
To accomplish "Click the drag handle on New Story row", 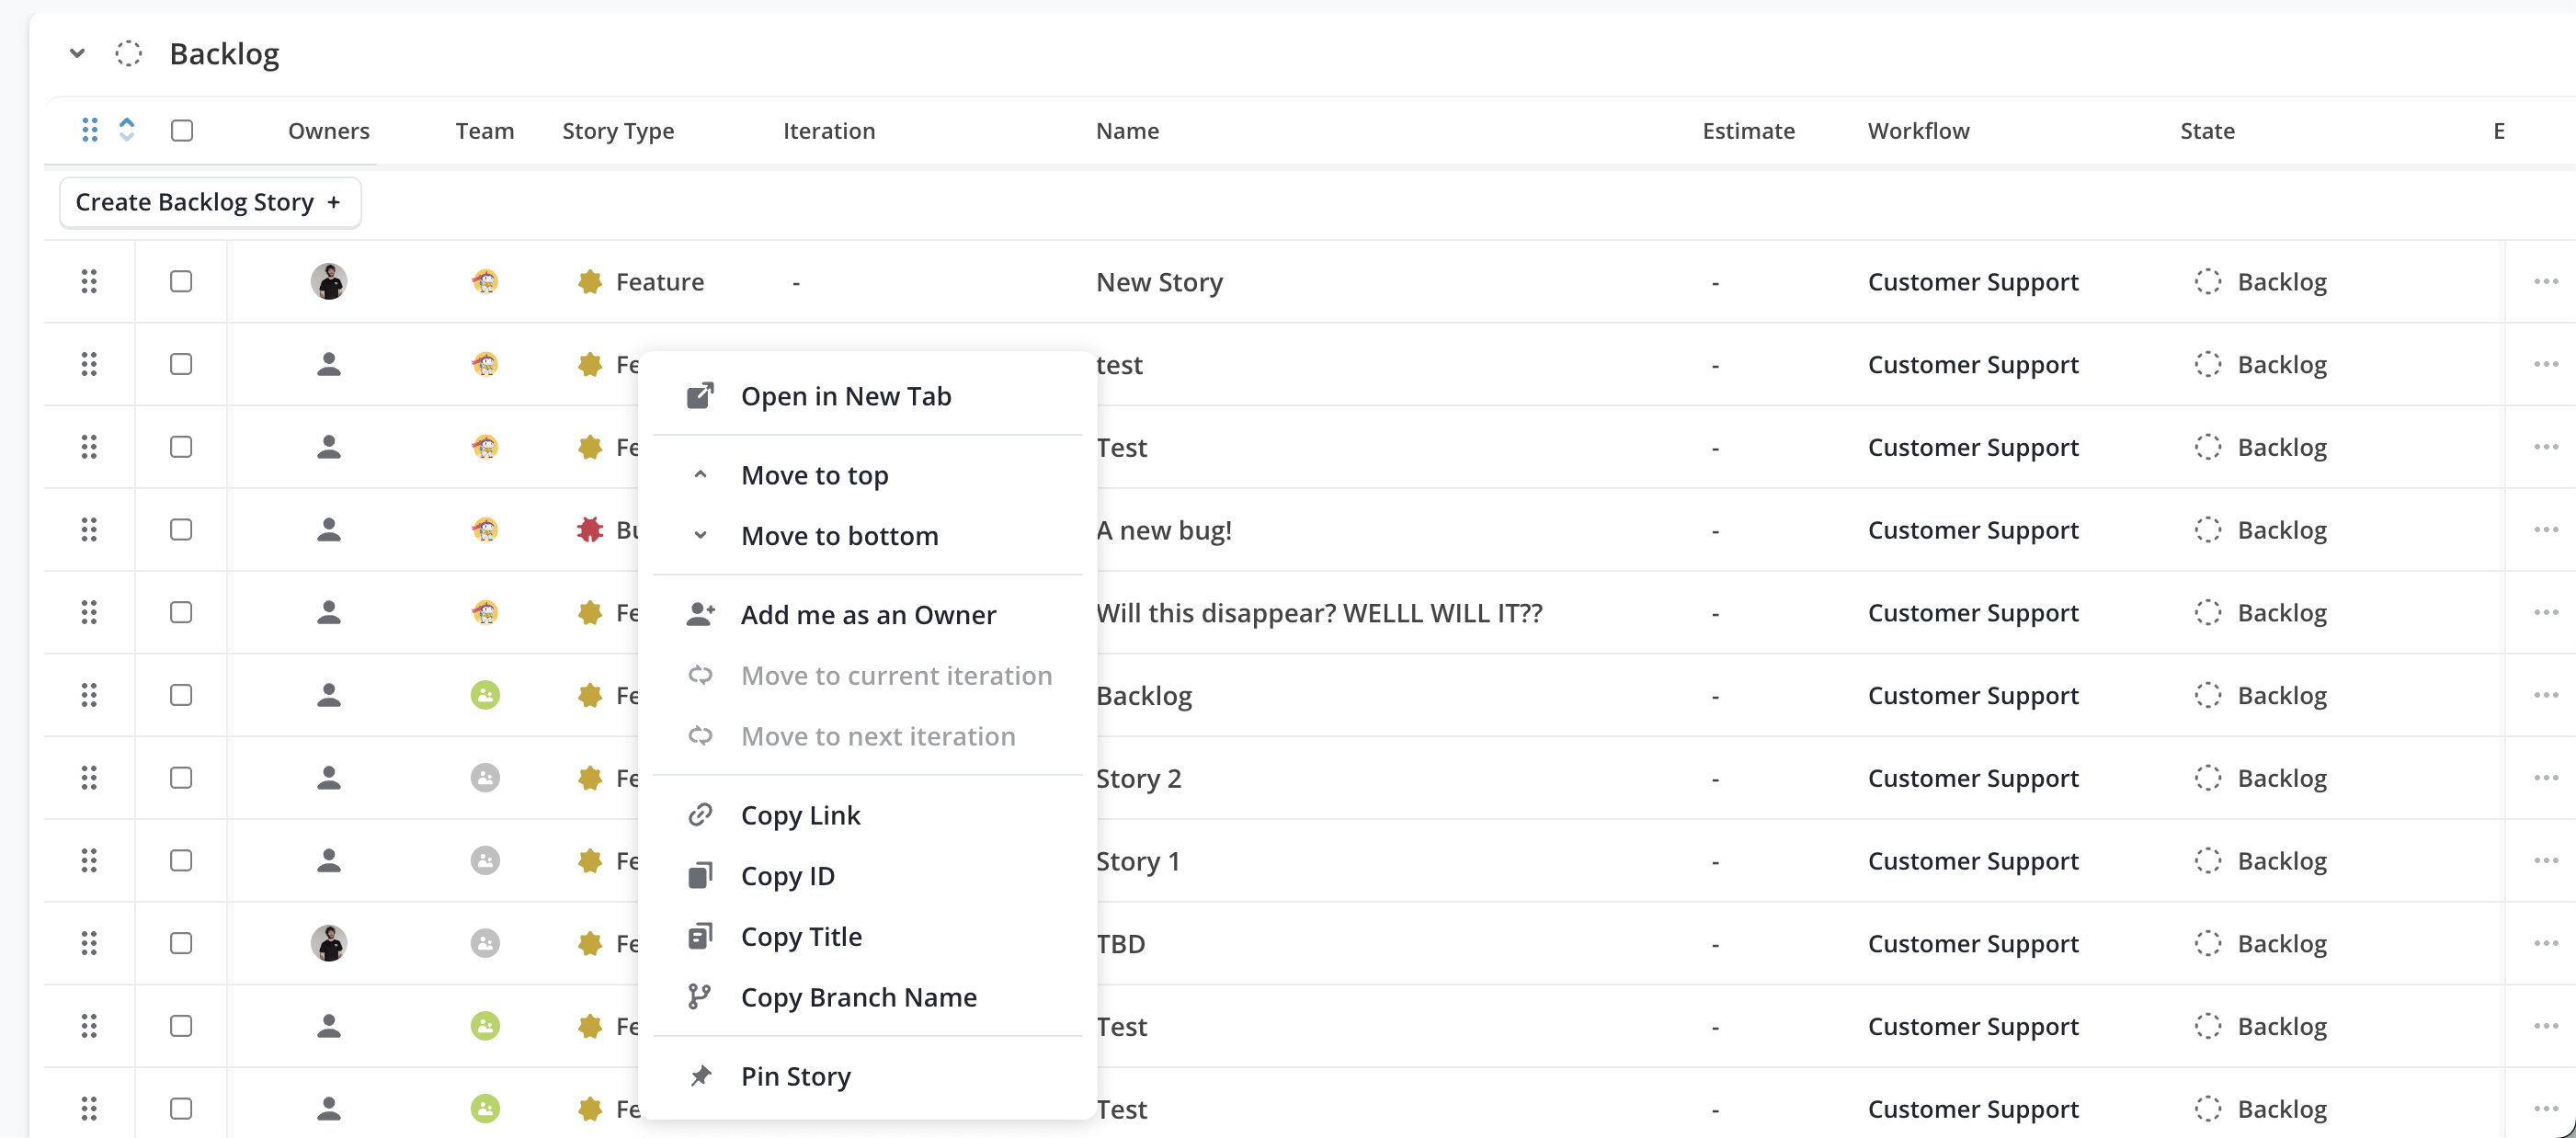I will tap(89, 282).
